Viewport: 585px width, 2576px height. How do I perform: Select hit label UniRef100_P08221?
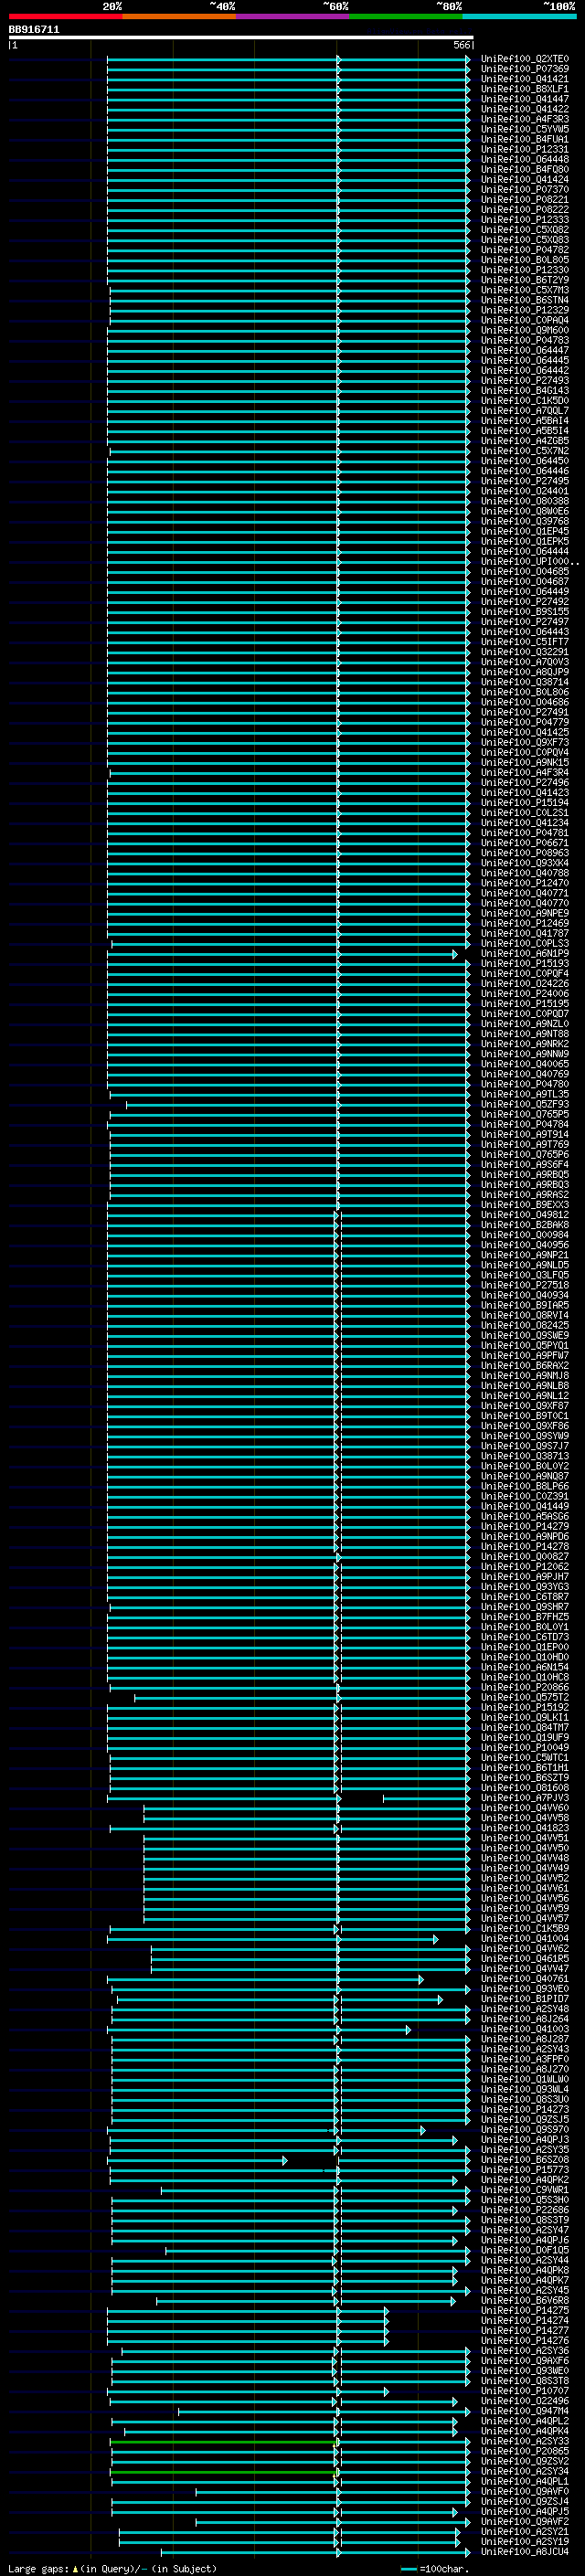tap(525, 199)
